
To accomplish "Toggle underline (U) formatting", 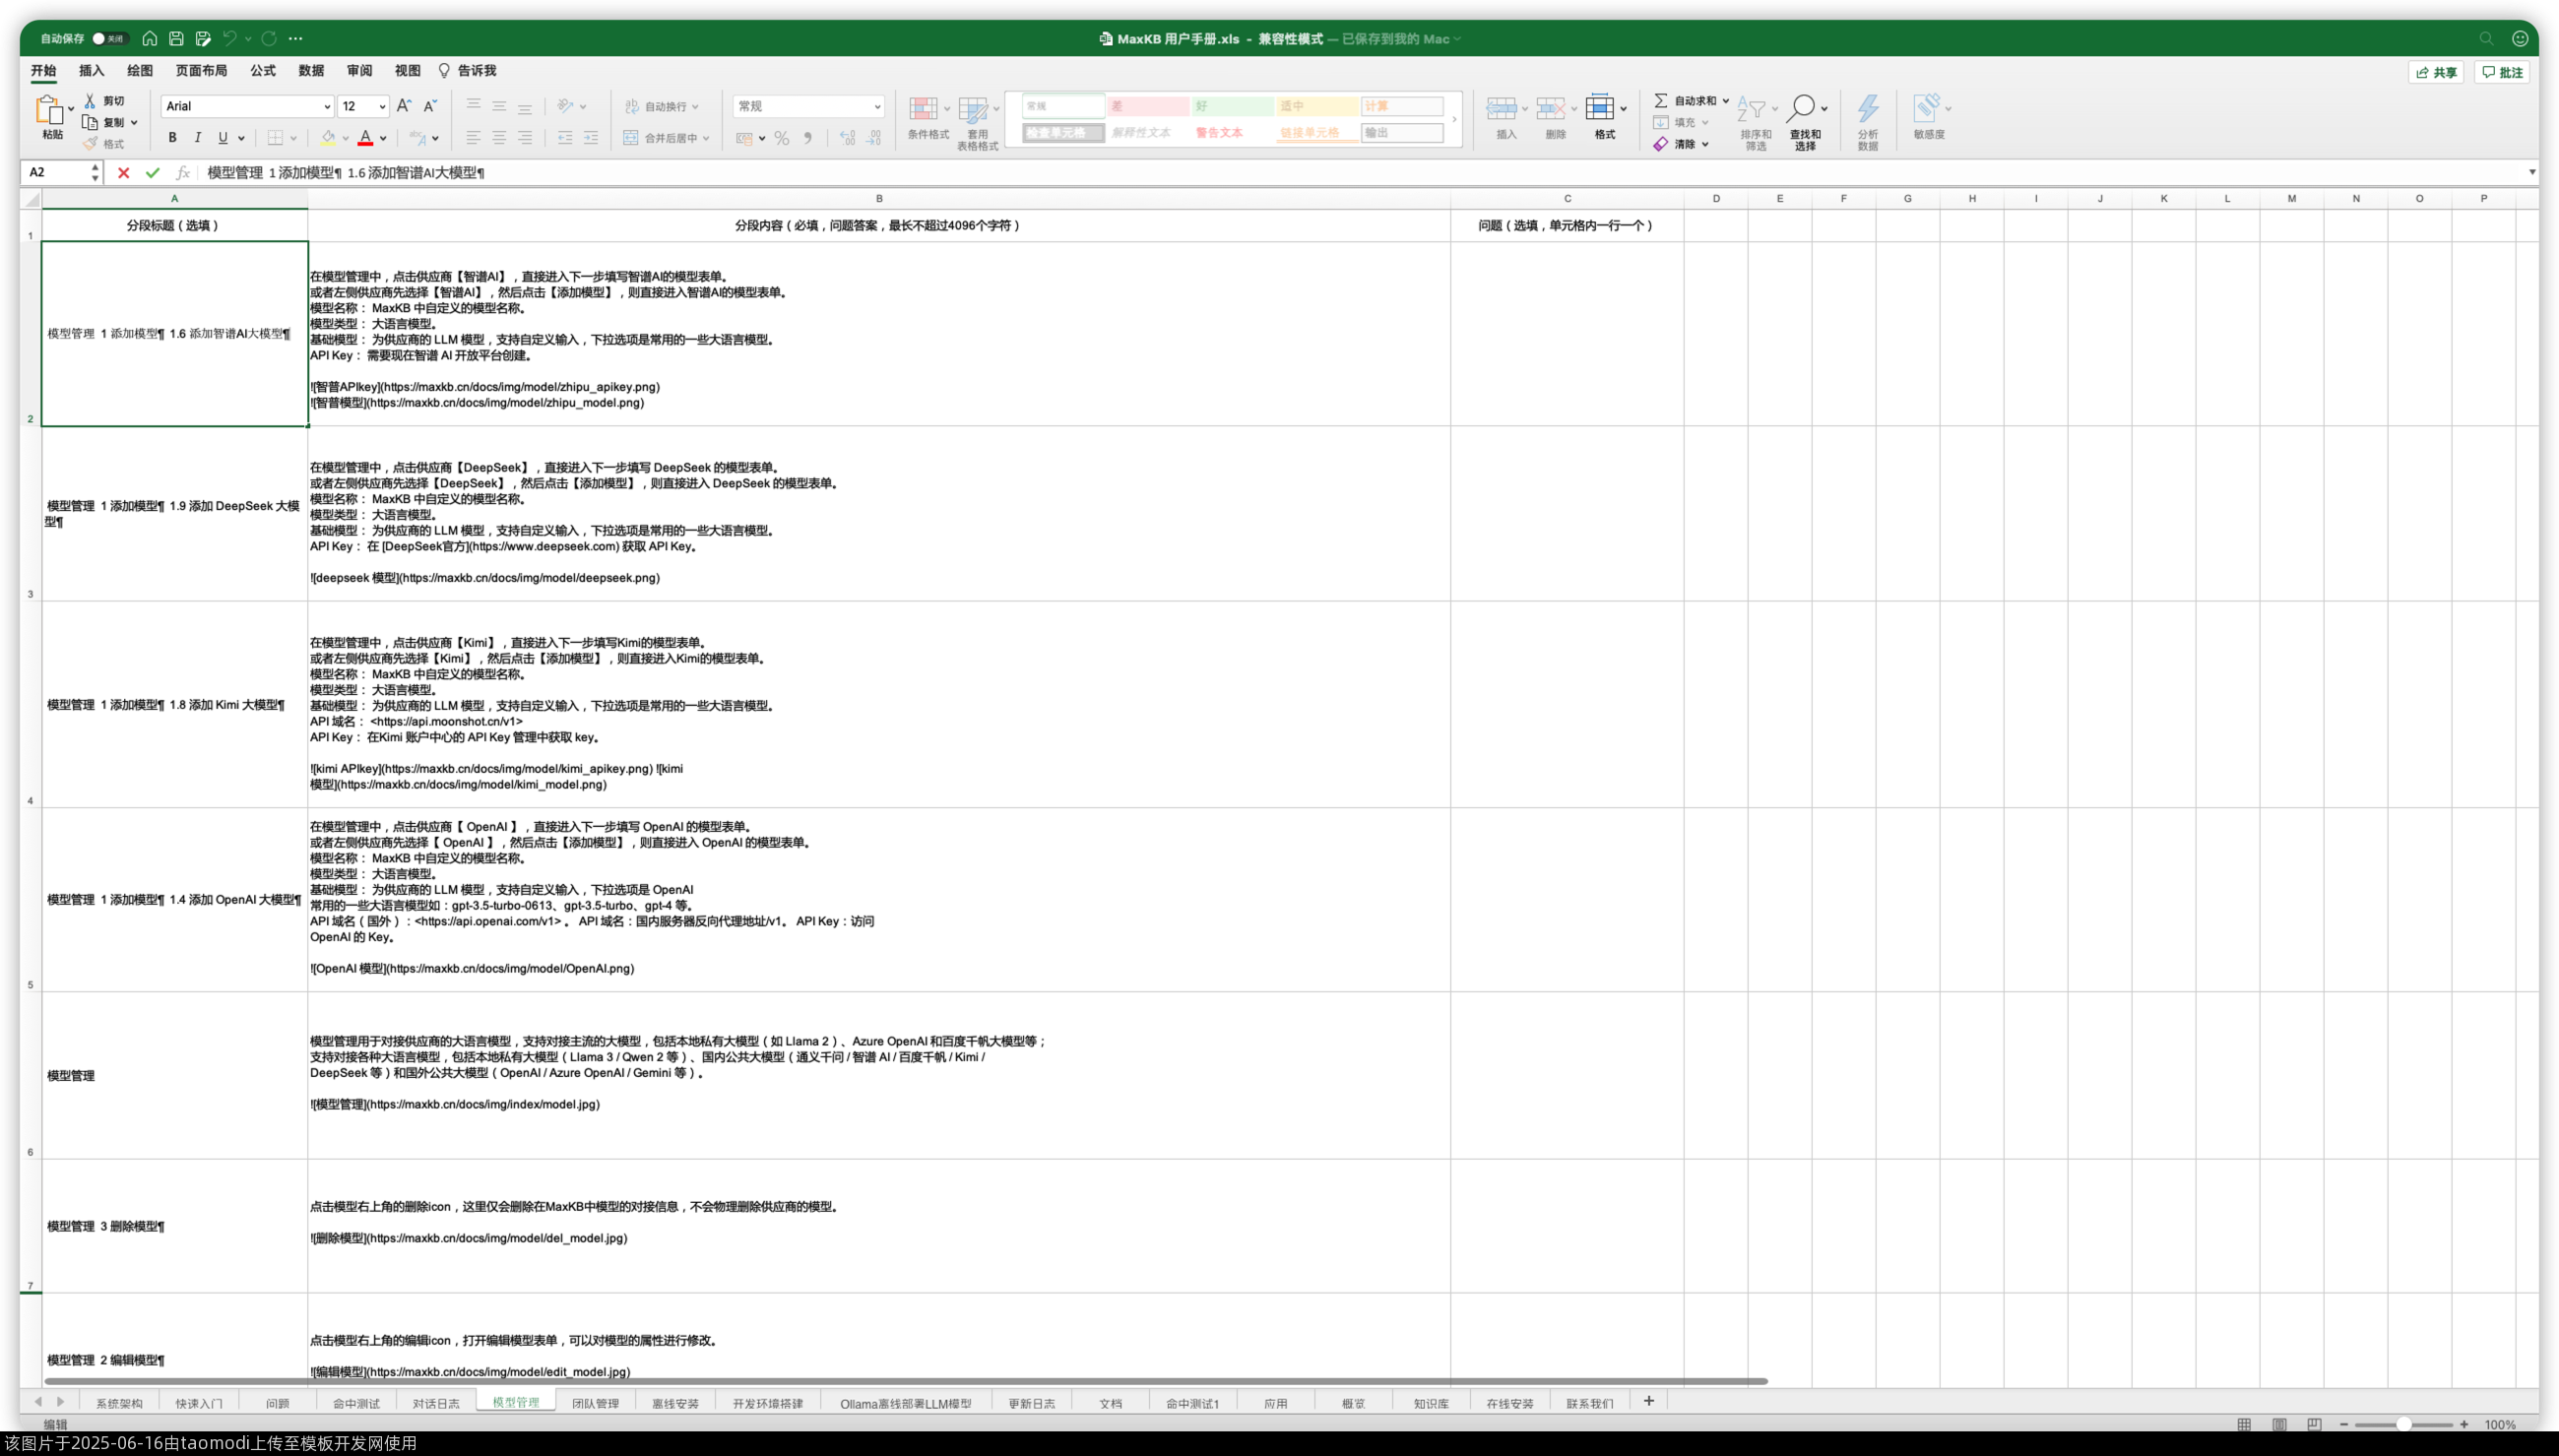I will coord(223,138).
